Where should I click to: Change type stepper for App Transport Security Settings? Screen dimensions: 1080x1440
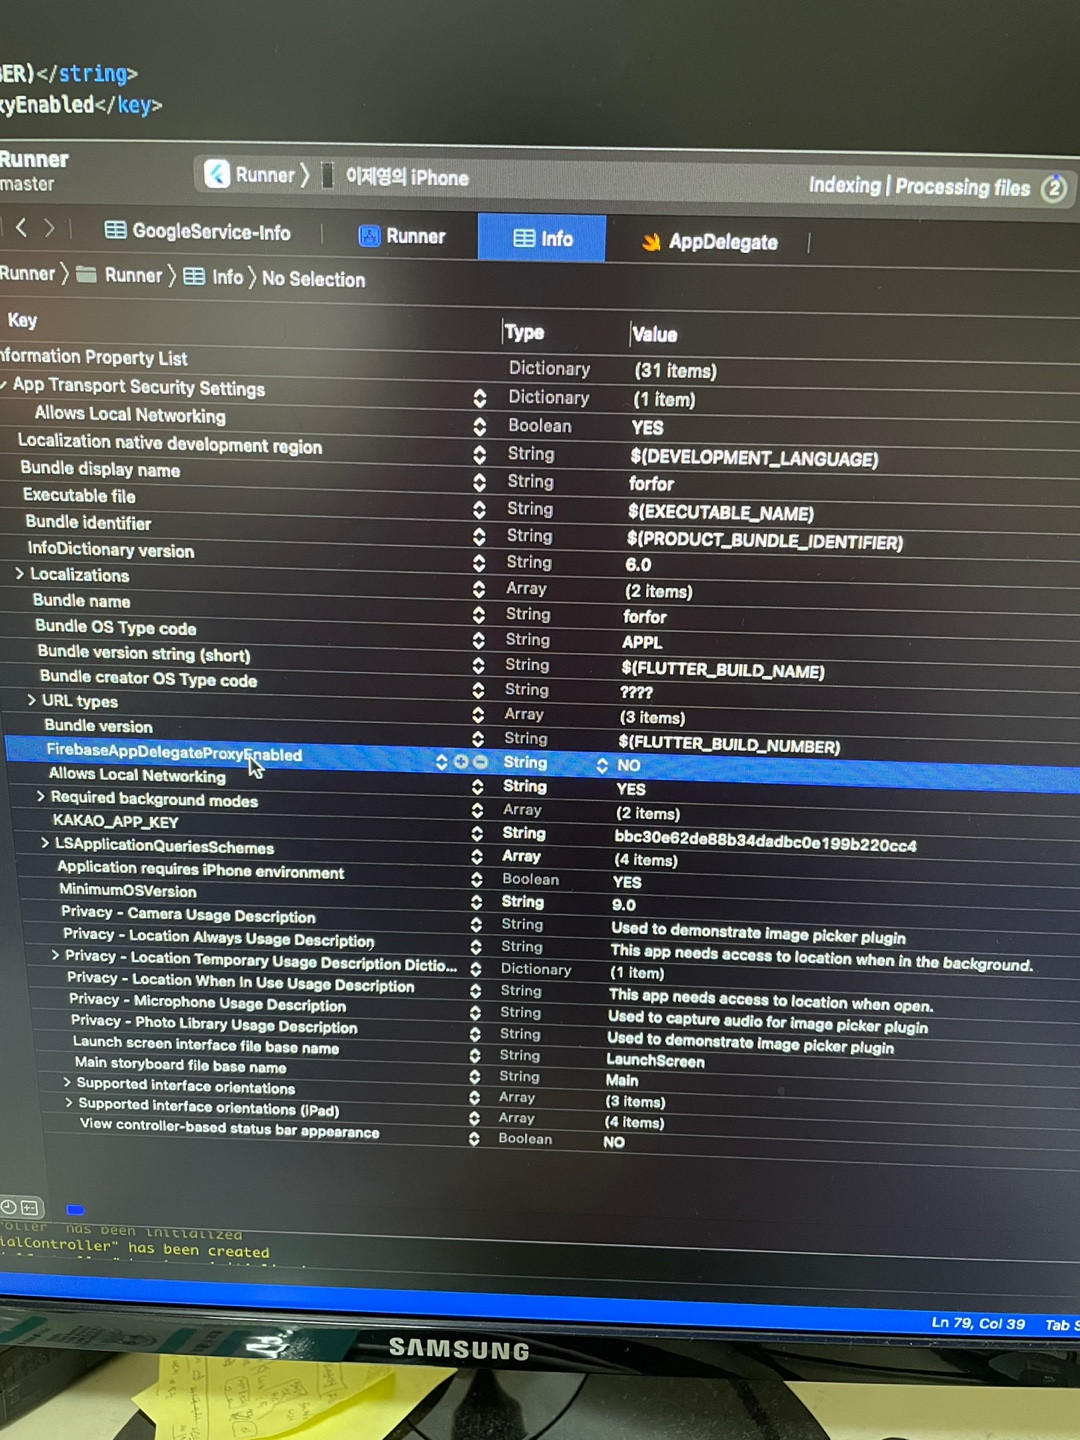480,397
